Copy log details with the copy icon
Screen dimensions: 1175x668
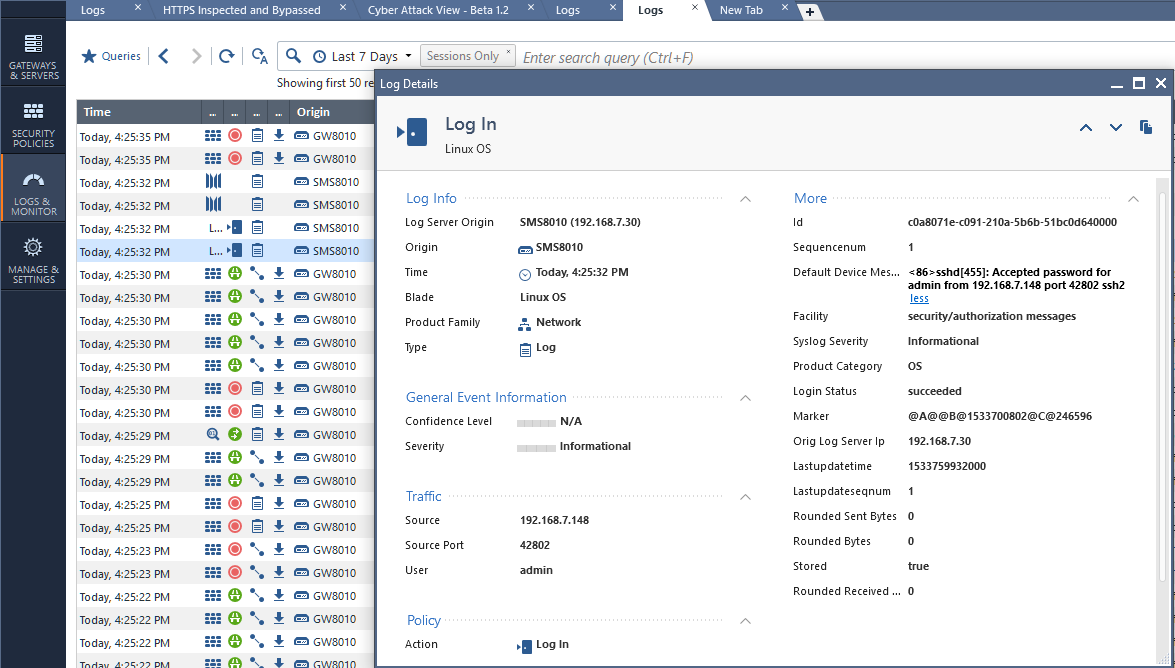click(1146, 127)
